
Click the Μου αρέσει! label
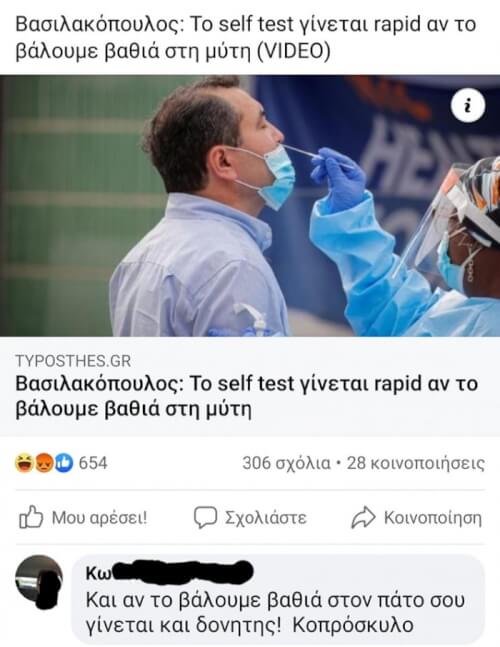point(99,517)
